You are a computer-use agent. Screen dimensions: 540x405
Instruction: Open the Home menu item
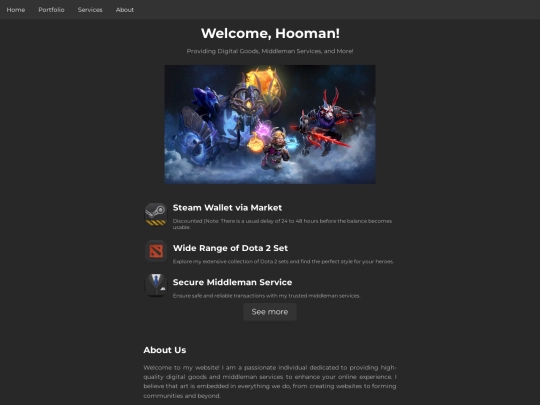[16, 10]
